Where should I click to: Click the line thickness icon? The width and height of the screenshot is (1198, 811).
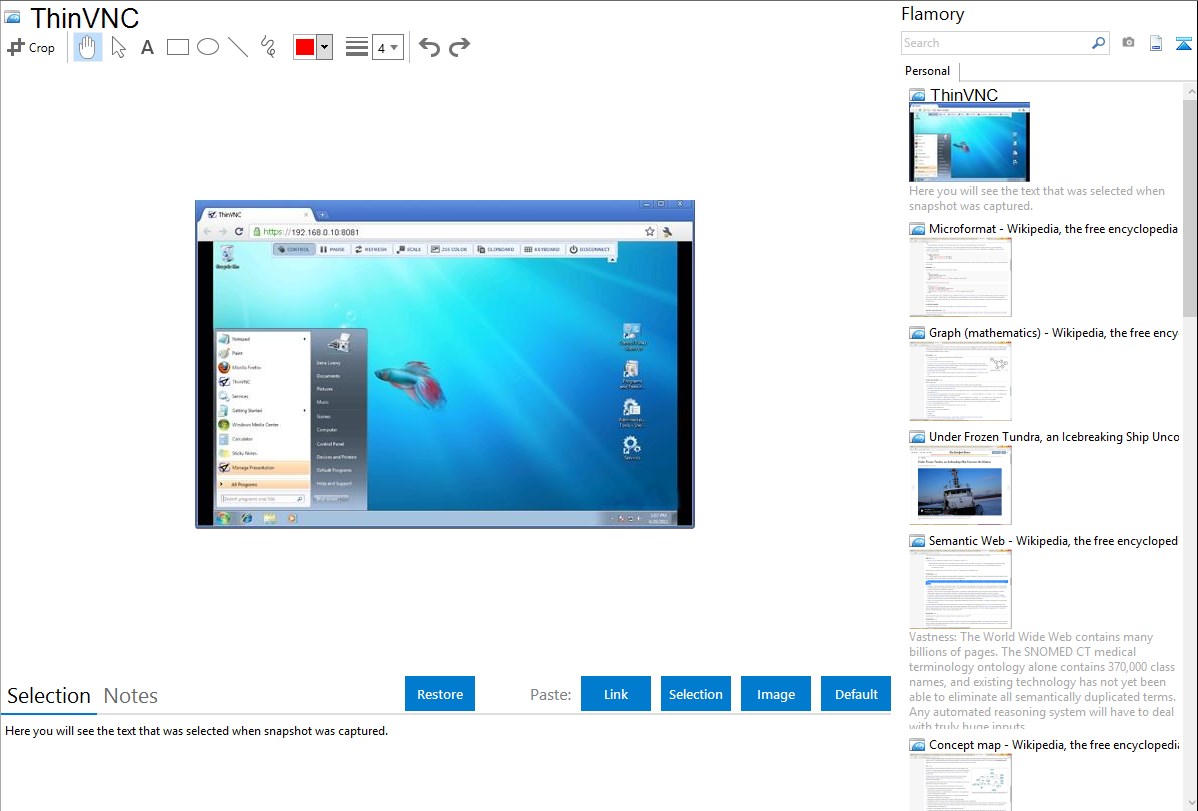point(357,47)
